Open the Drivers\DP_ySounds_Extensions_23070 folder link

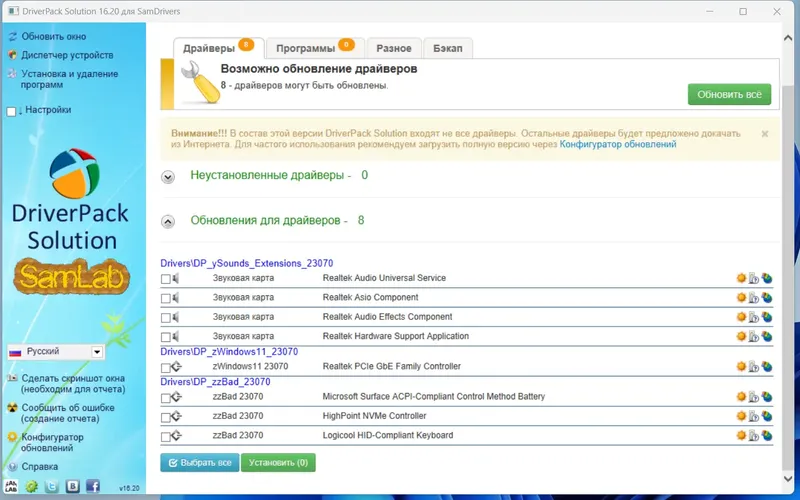(246, 263)
